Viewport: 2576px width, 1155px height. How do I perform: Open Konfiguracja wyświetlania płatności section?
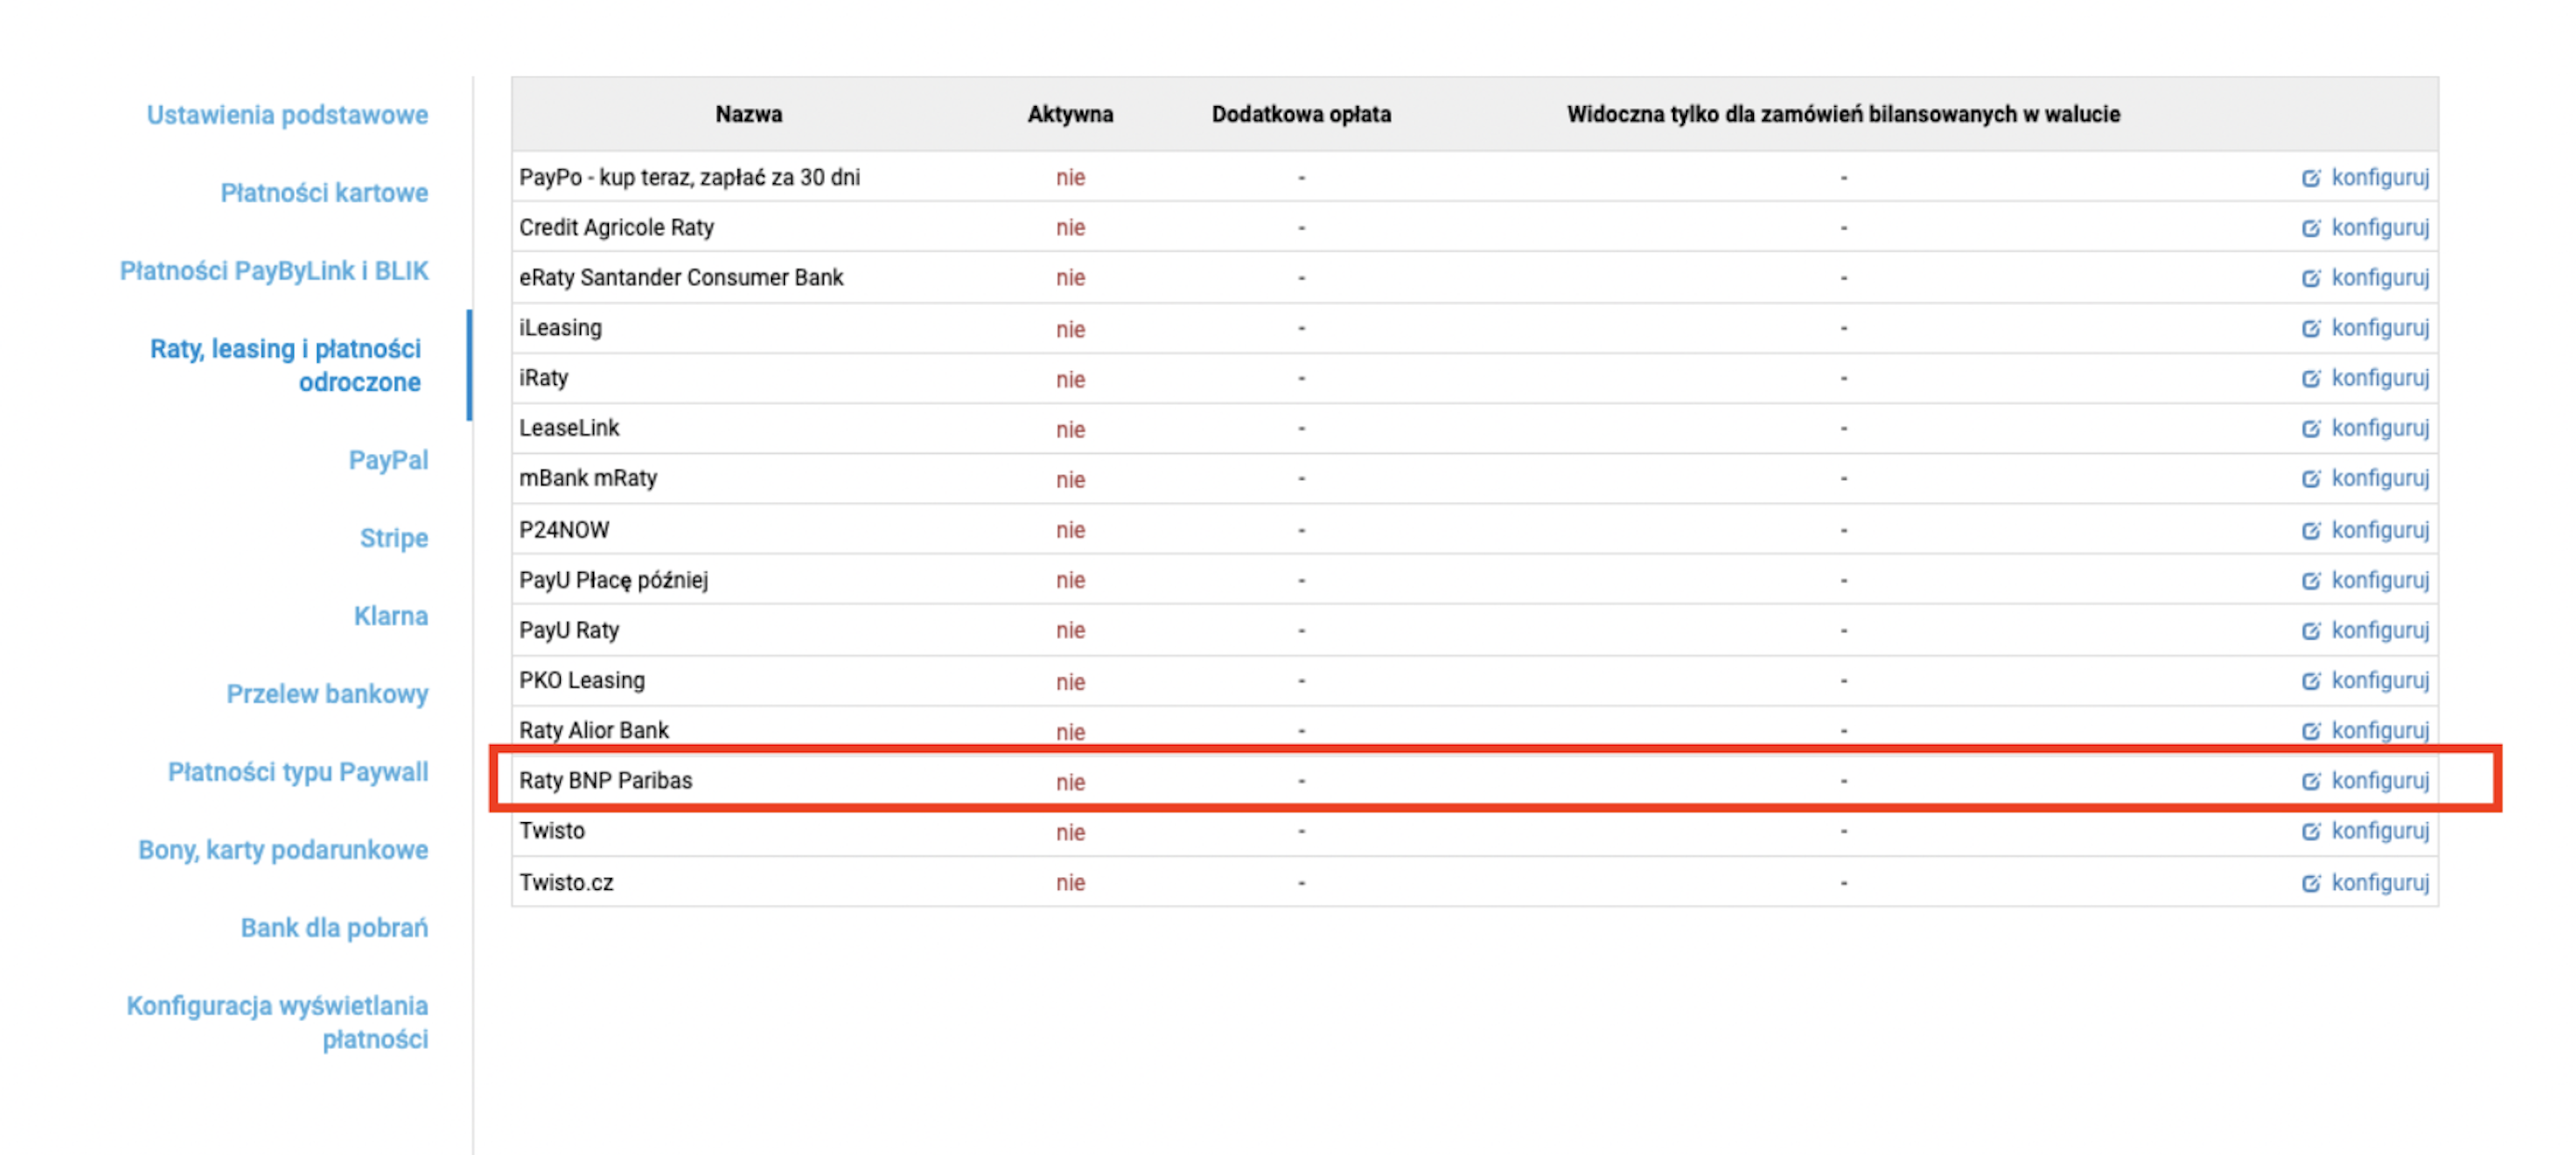click(277, 1022)
